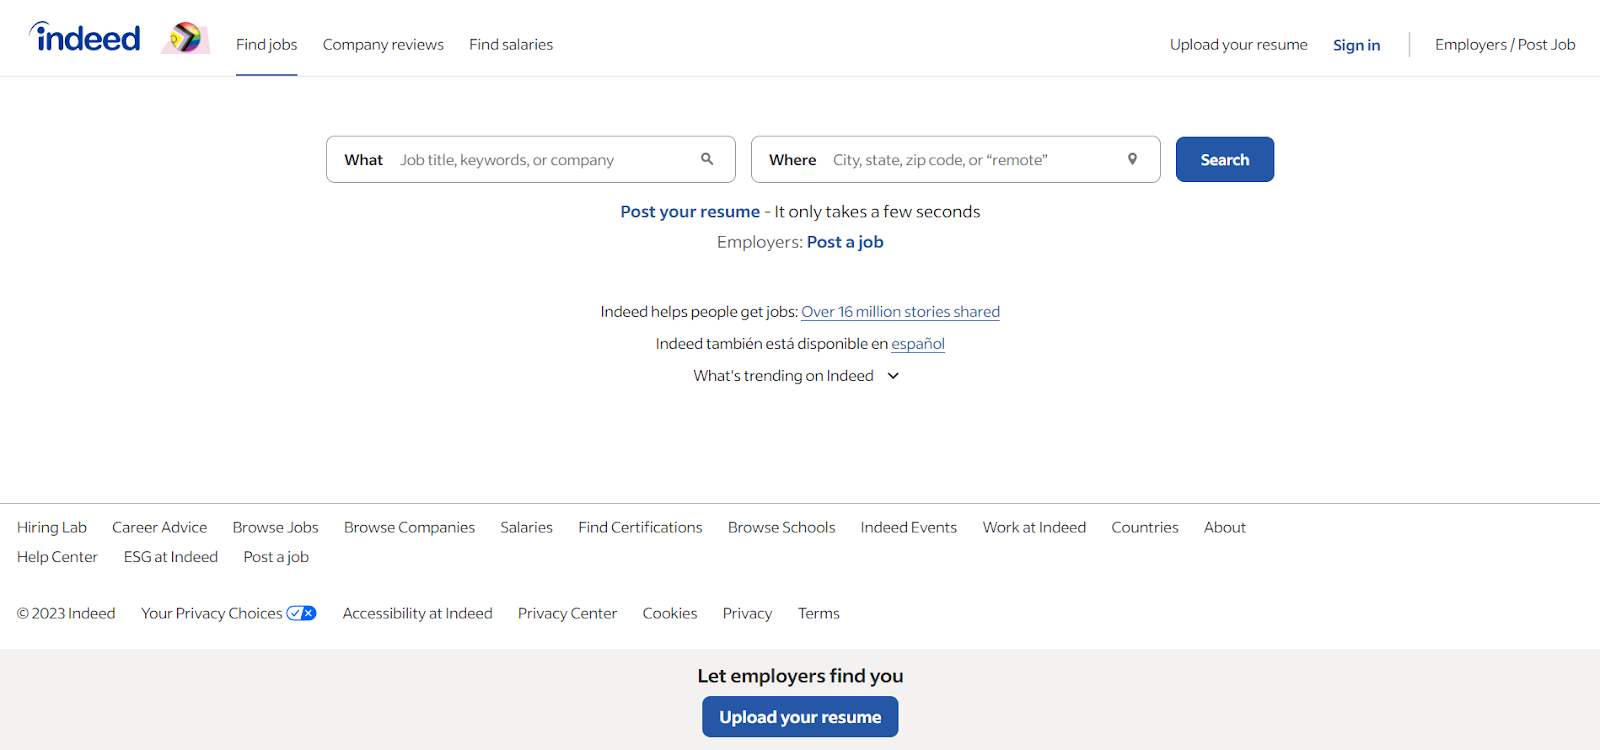Open Hiring Lab footer link

click(52, 527)
